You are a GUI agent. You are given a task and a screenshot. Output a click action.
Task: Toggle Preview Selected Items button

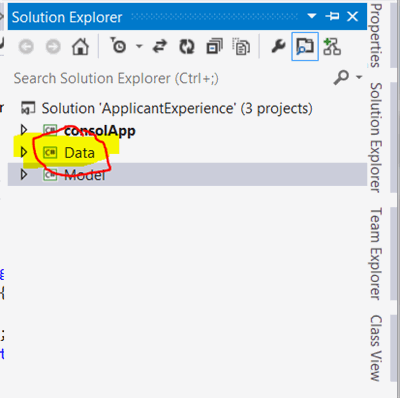point(305,46)
